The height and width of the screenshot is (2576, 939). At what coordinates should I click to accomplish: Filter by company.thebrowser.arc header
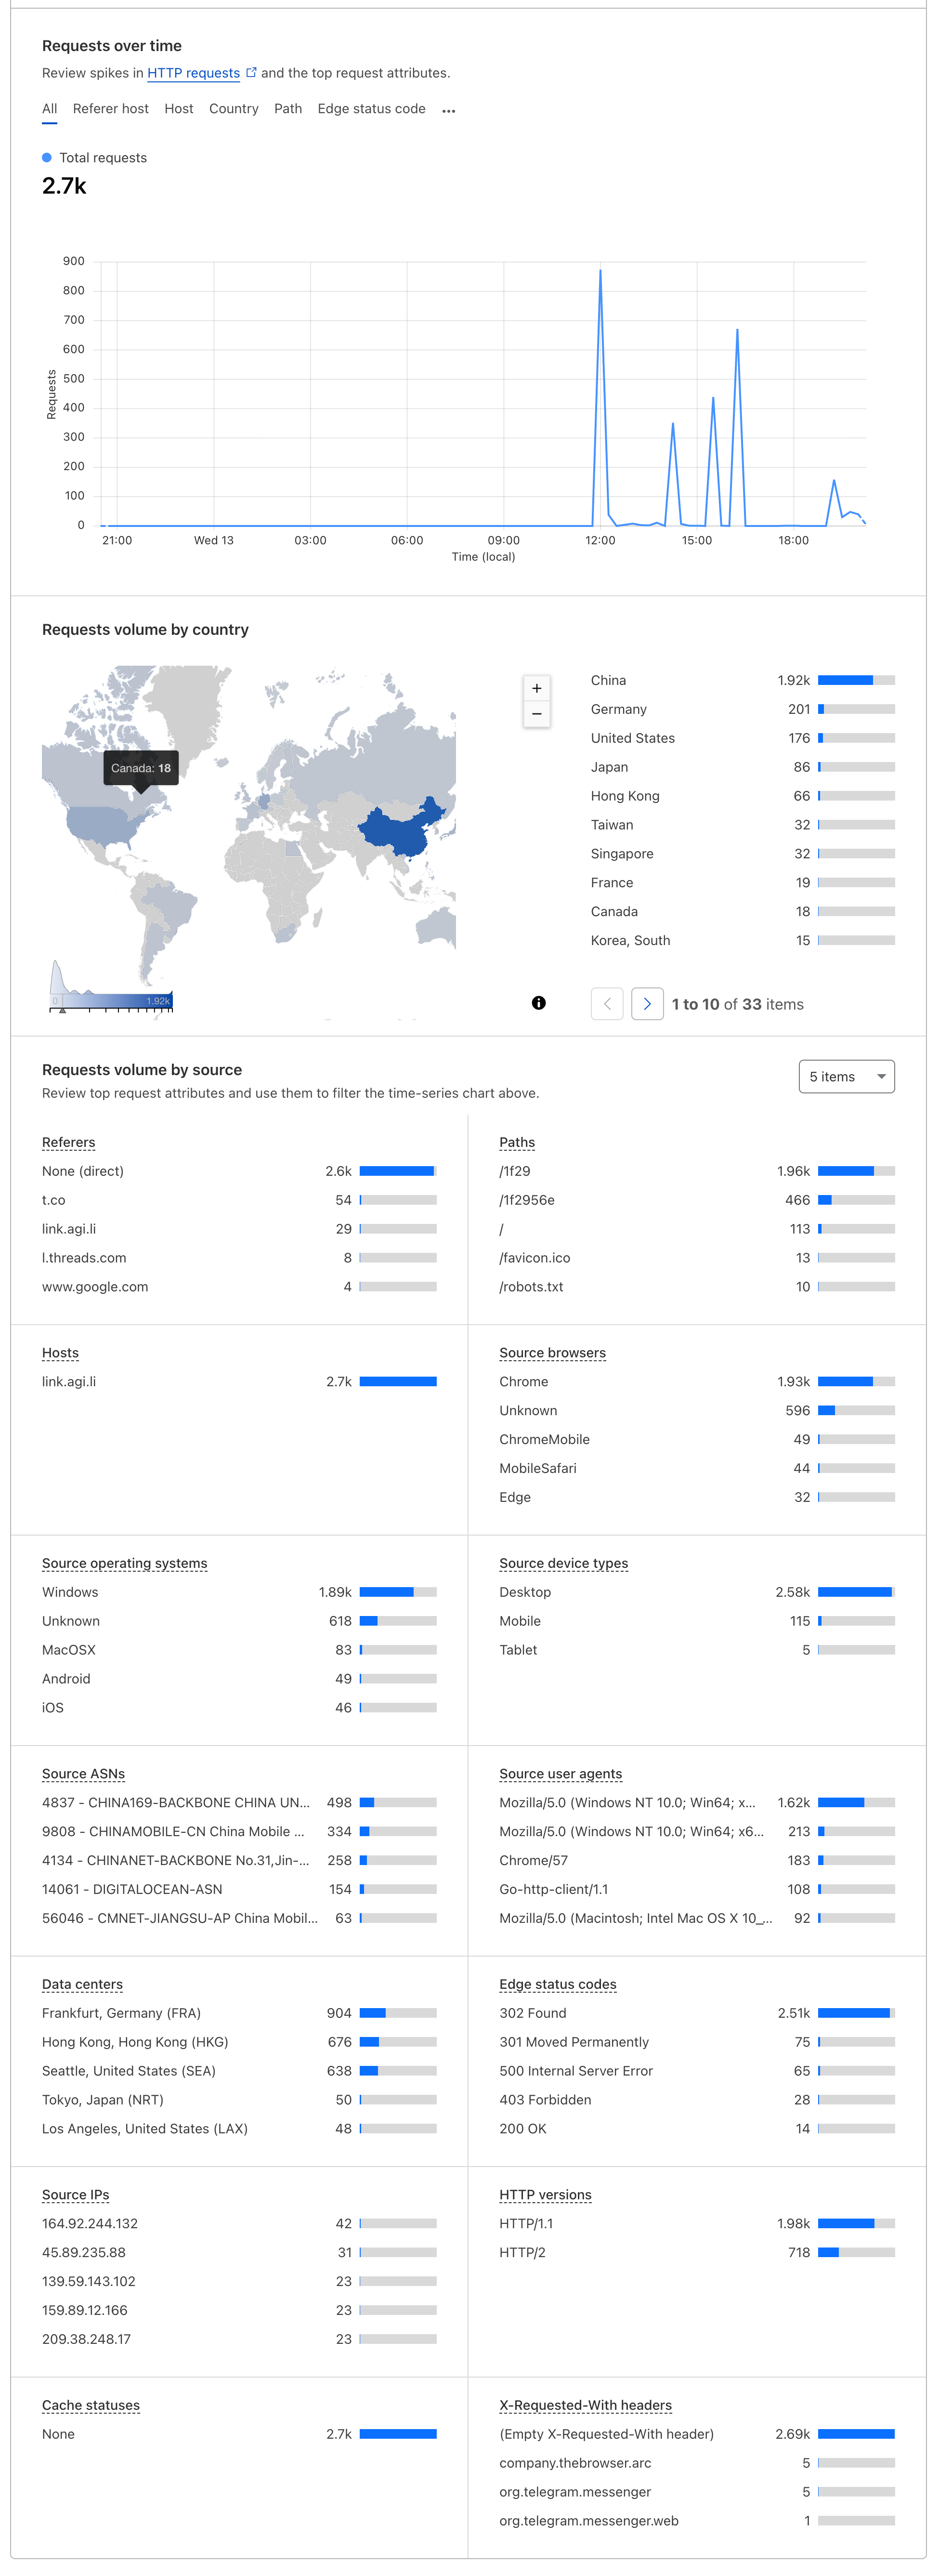coord(697,2463)
